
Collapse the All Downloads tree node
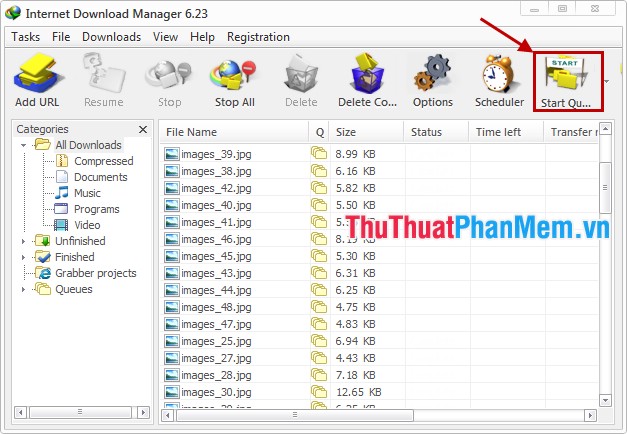[24, 145]
